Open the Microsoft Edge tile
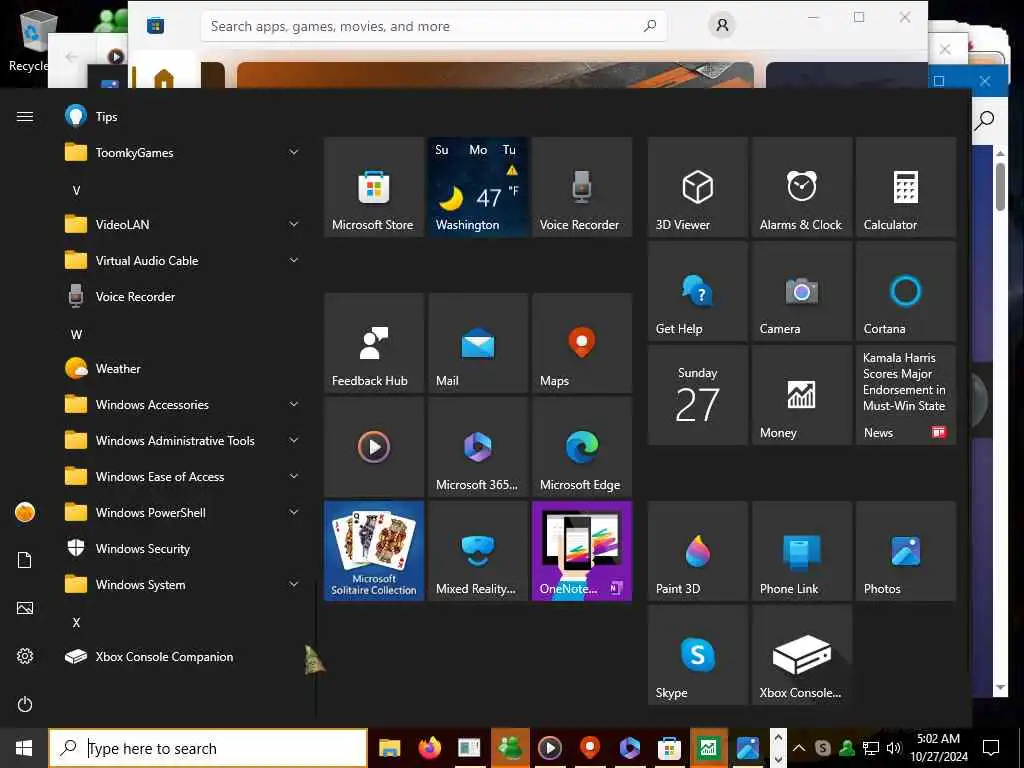 pos(582,447)
